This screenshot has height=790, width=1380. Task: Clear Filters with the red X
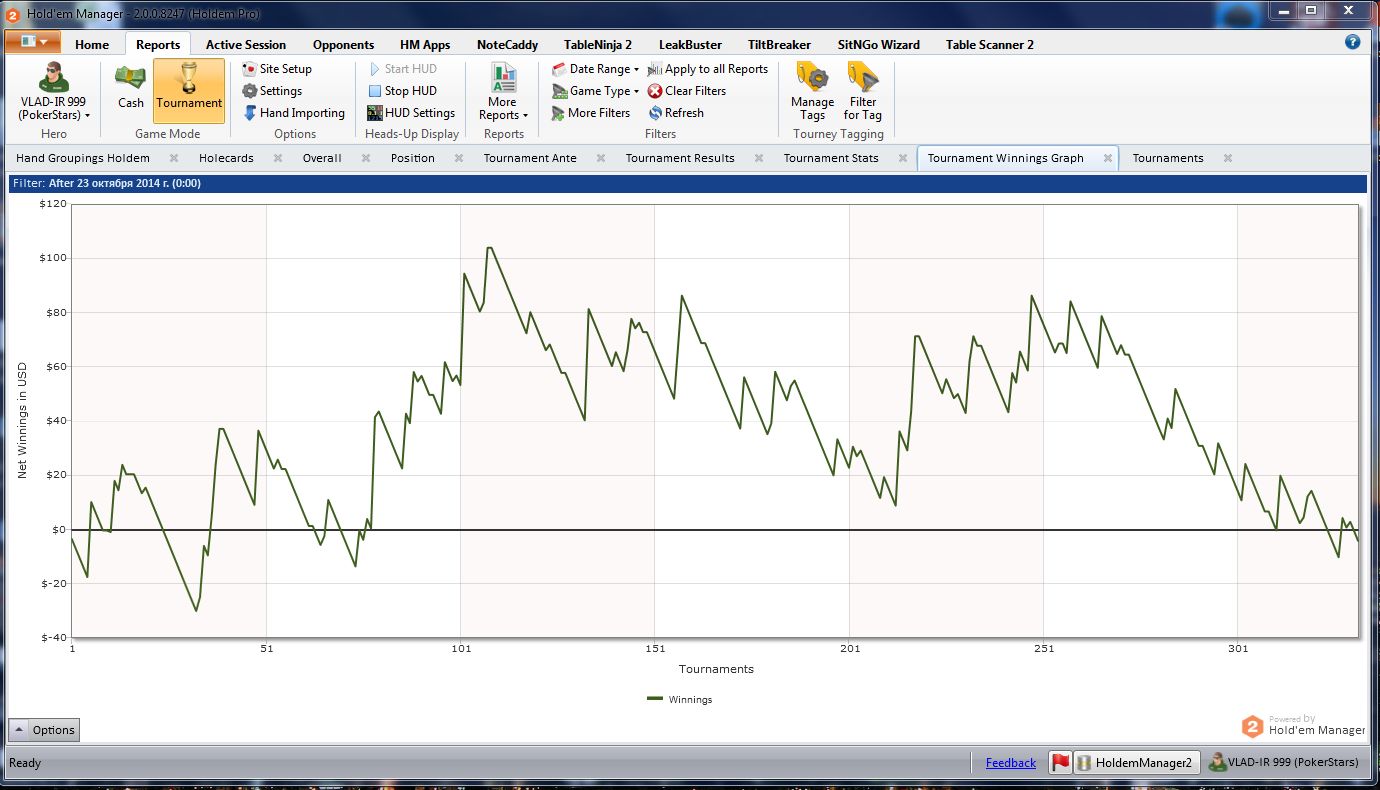[x=687, y=91]
